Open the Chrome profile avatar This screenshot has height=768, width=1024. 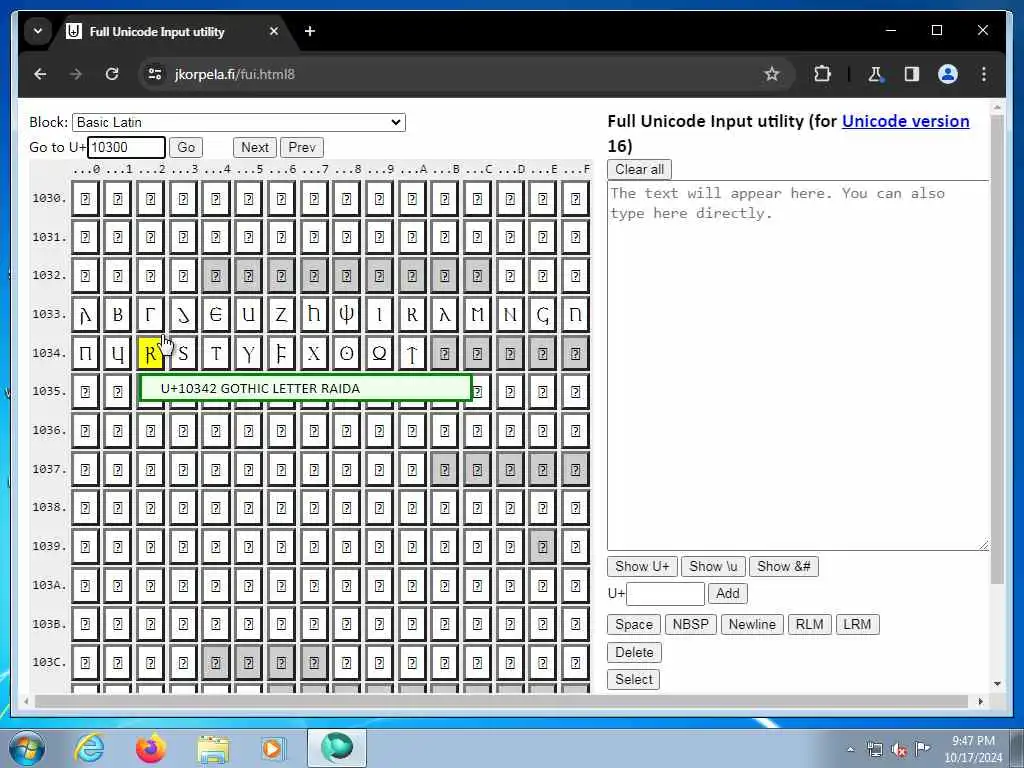[x=948, y=74]
